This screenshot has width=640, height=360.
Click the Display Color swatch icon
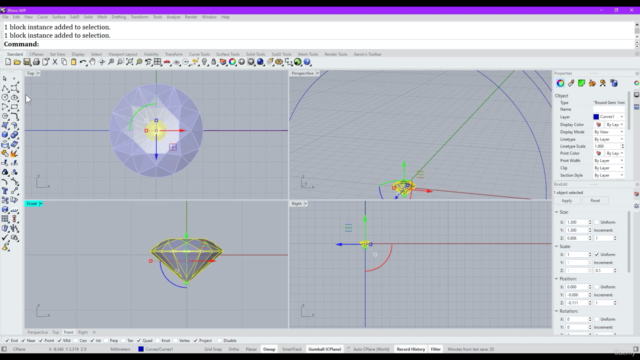coord(598,124)
